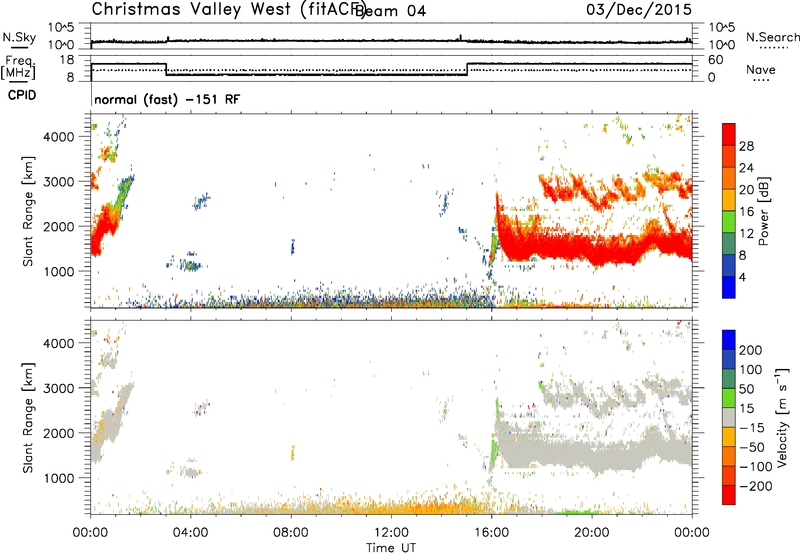
Task: Click the title text 'Christmas Valley West (fitACF)'
Action: [228, 9]
